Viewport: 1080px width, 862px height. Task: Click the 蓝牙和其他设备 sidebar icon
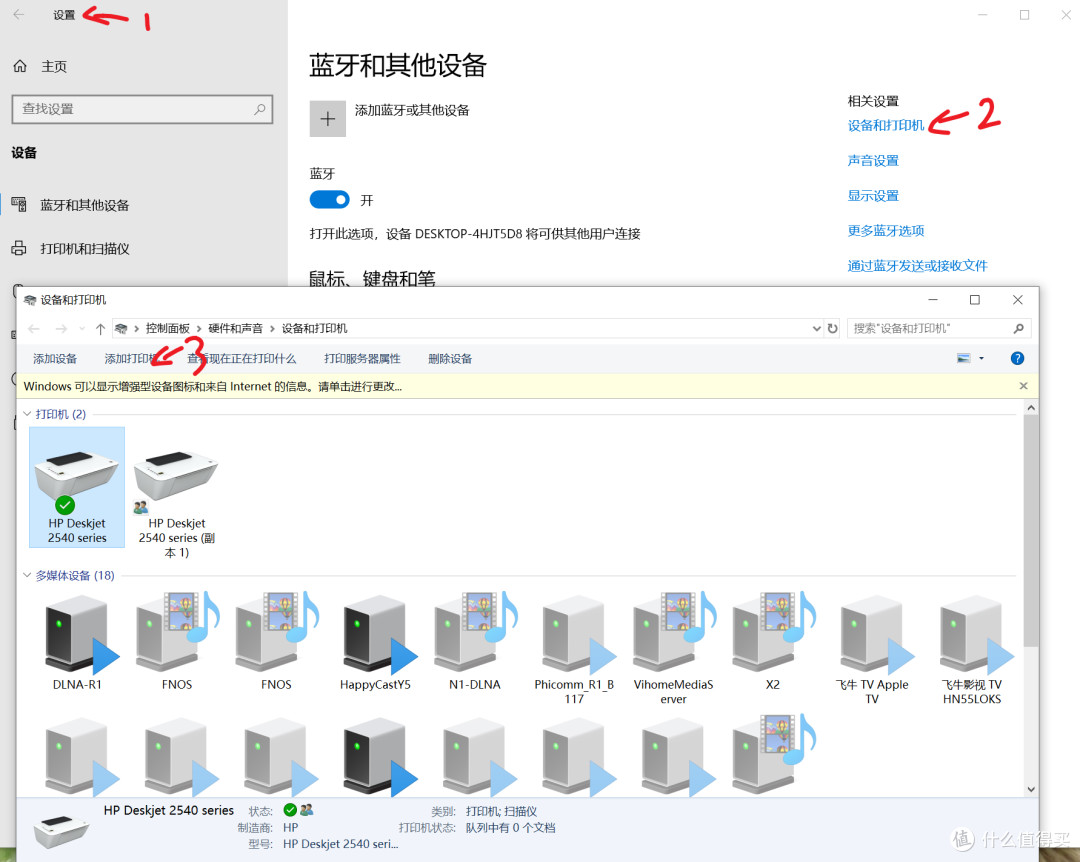(19, 205)
